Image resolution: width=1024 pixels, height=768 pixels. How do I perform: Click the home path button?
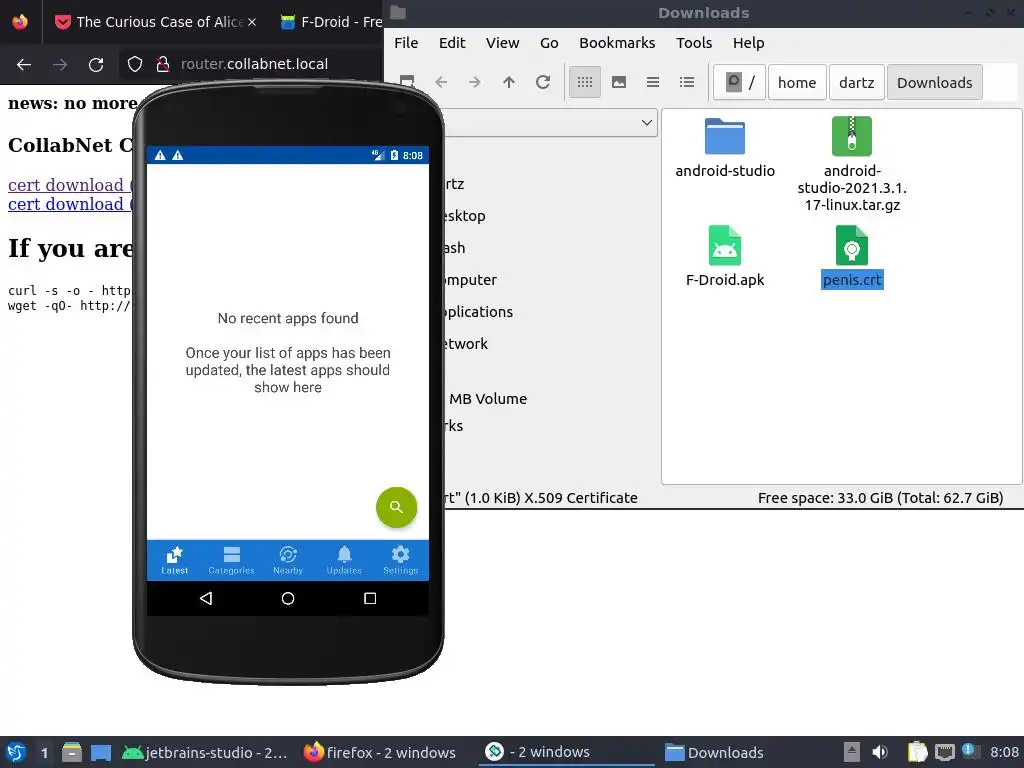797,82
